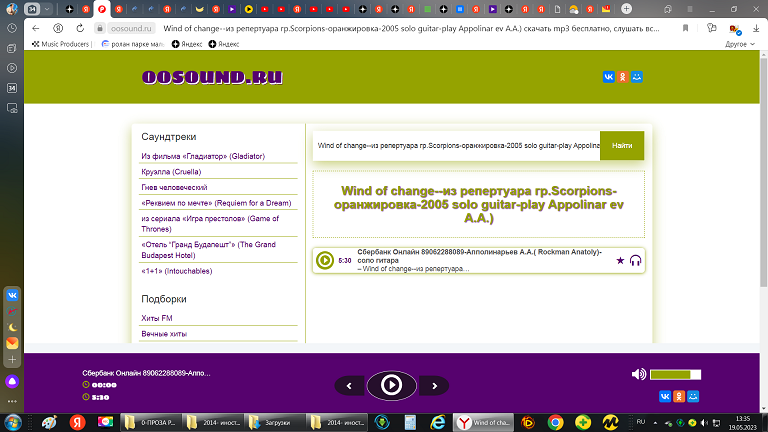768x432 pixels.
Task: Share via Odnoklassniki icon in the bottom player
Action: (x=679, y=396)
